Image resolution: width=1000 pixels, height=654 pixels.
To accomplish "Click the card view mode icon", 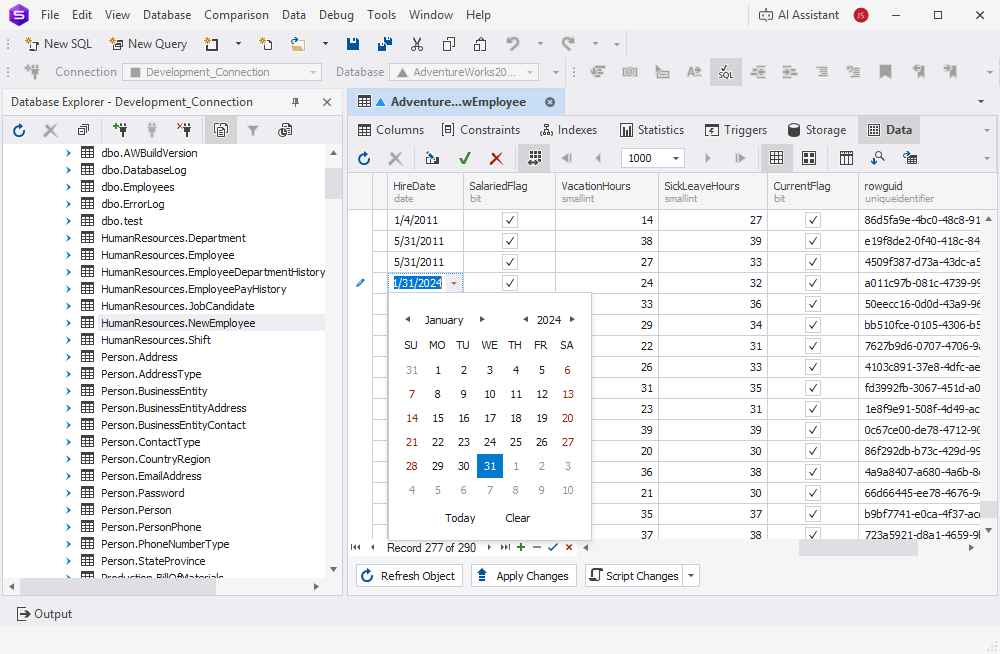I will click(809, 158).
